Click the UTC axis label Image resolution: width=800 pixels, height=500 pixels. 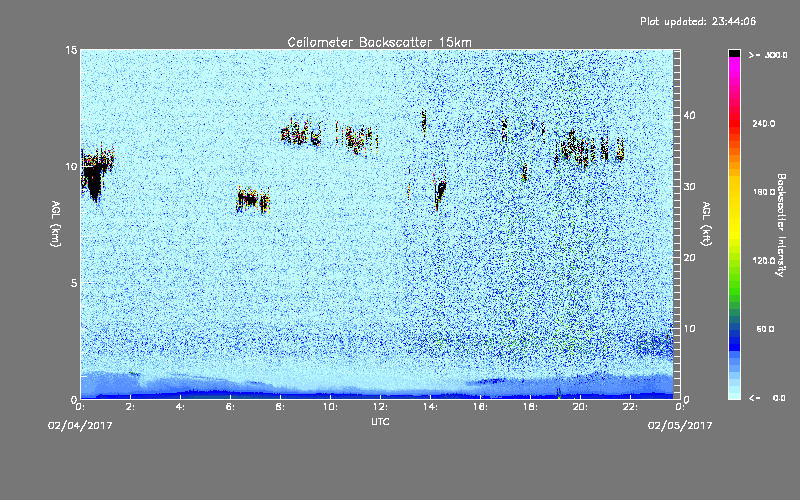pos(380,422)
